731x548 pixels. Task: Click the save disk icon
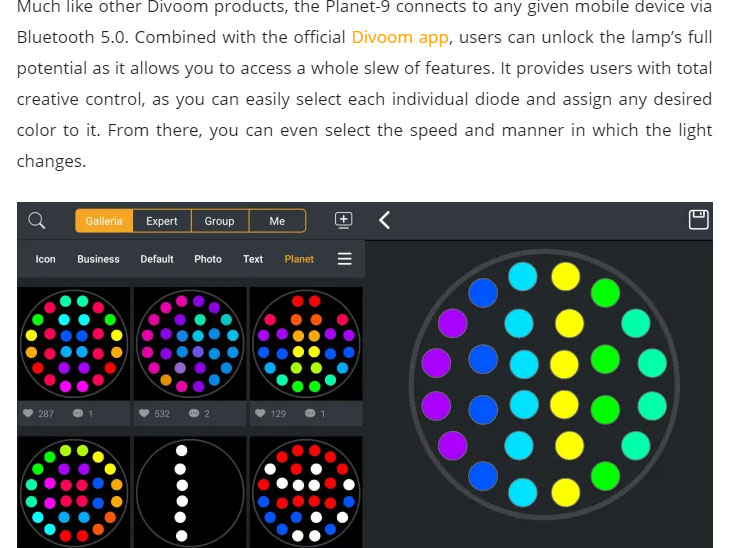pyautogui.click(x=698, y=220)
